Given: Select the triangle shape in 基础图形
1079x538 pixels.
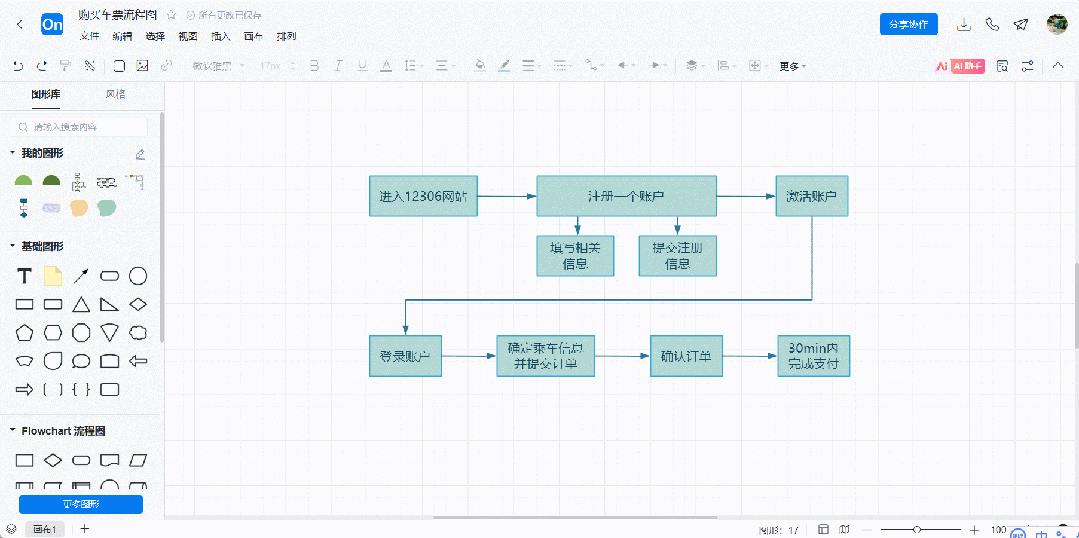Looking at the screenshot, I should tap(81, 304).
